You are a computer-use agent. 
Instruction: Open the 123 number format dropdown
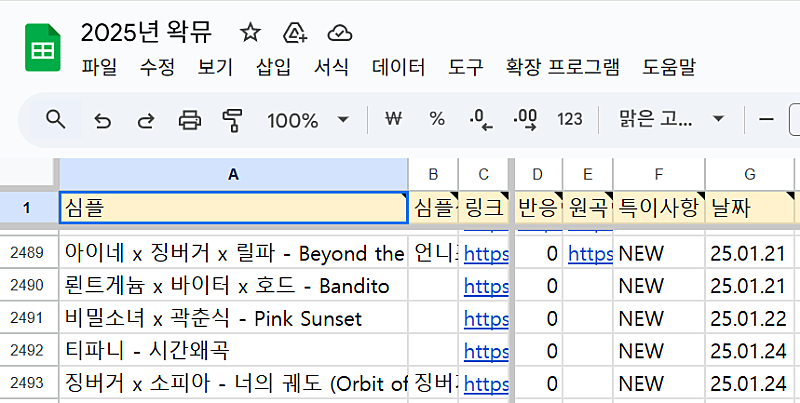570,120
